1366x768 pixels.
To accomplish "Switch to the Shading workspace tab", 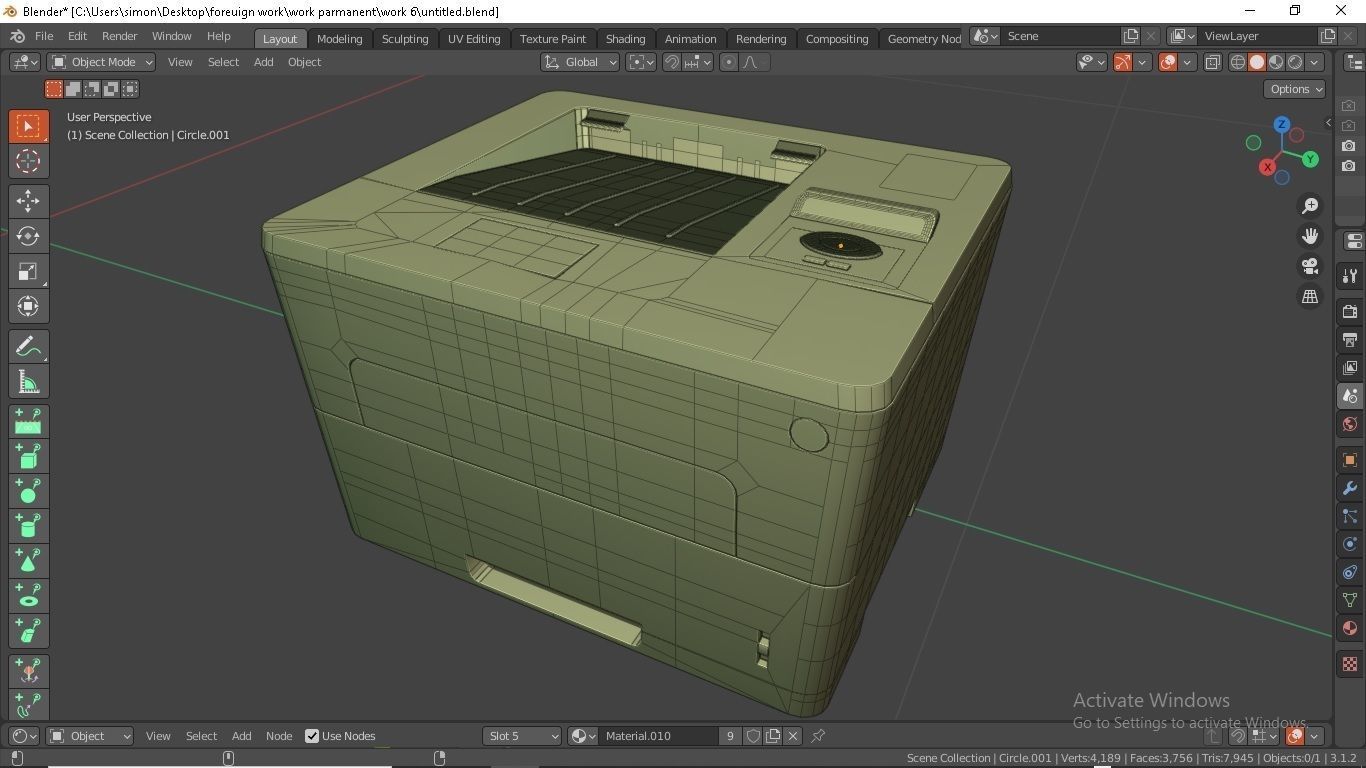I will tap(625, 38).
